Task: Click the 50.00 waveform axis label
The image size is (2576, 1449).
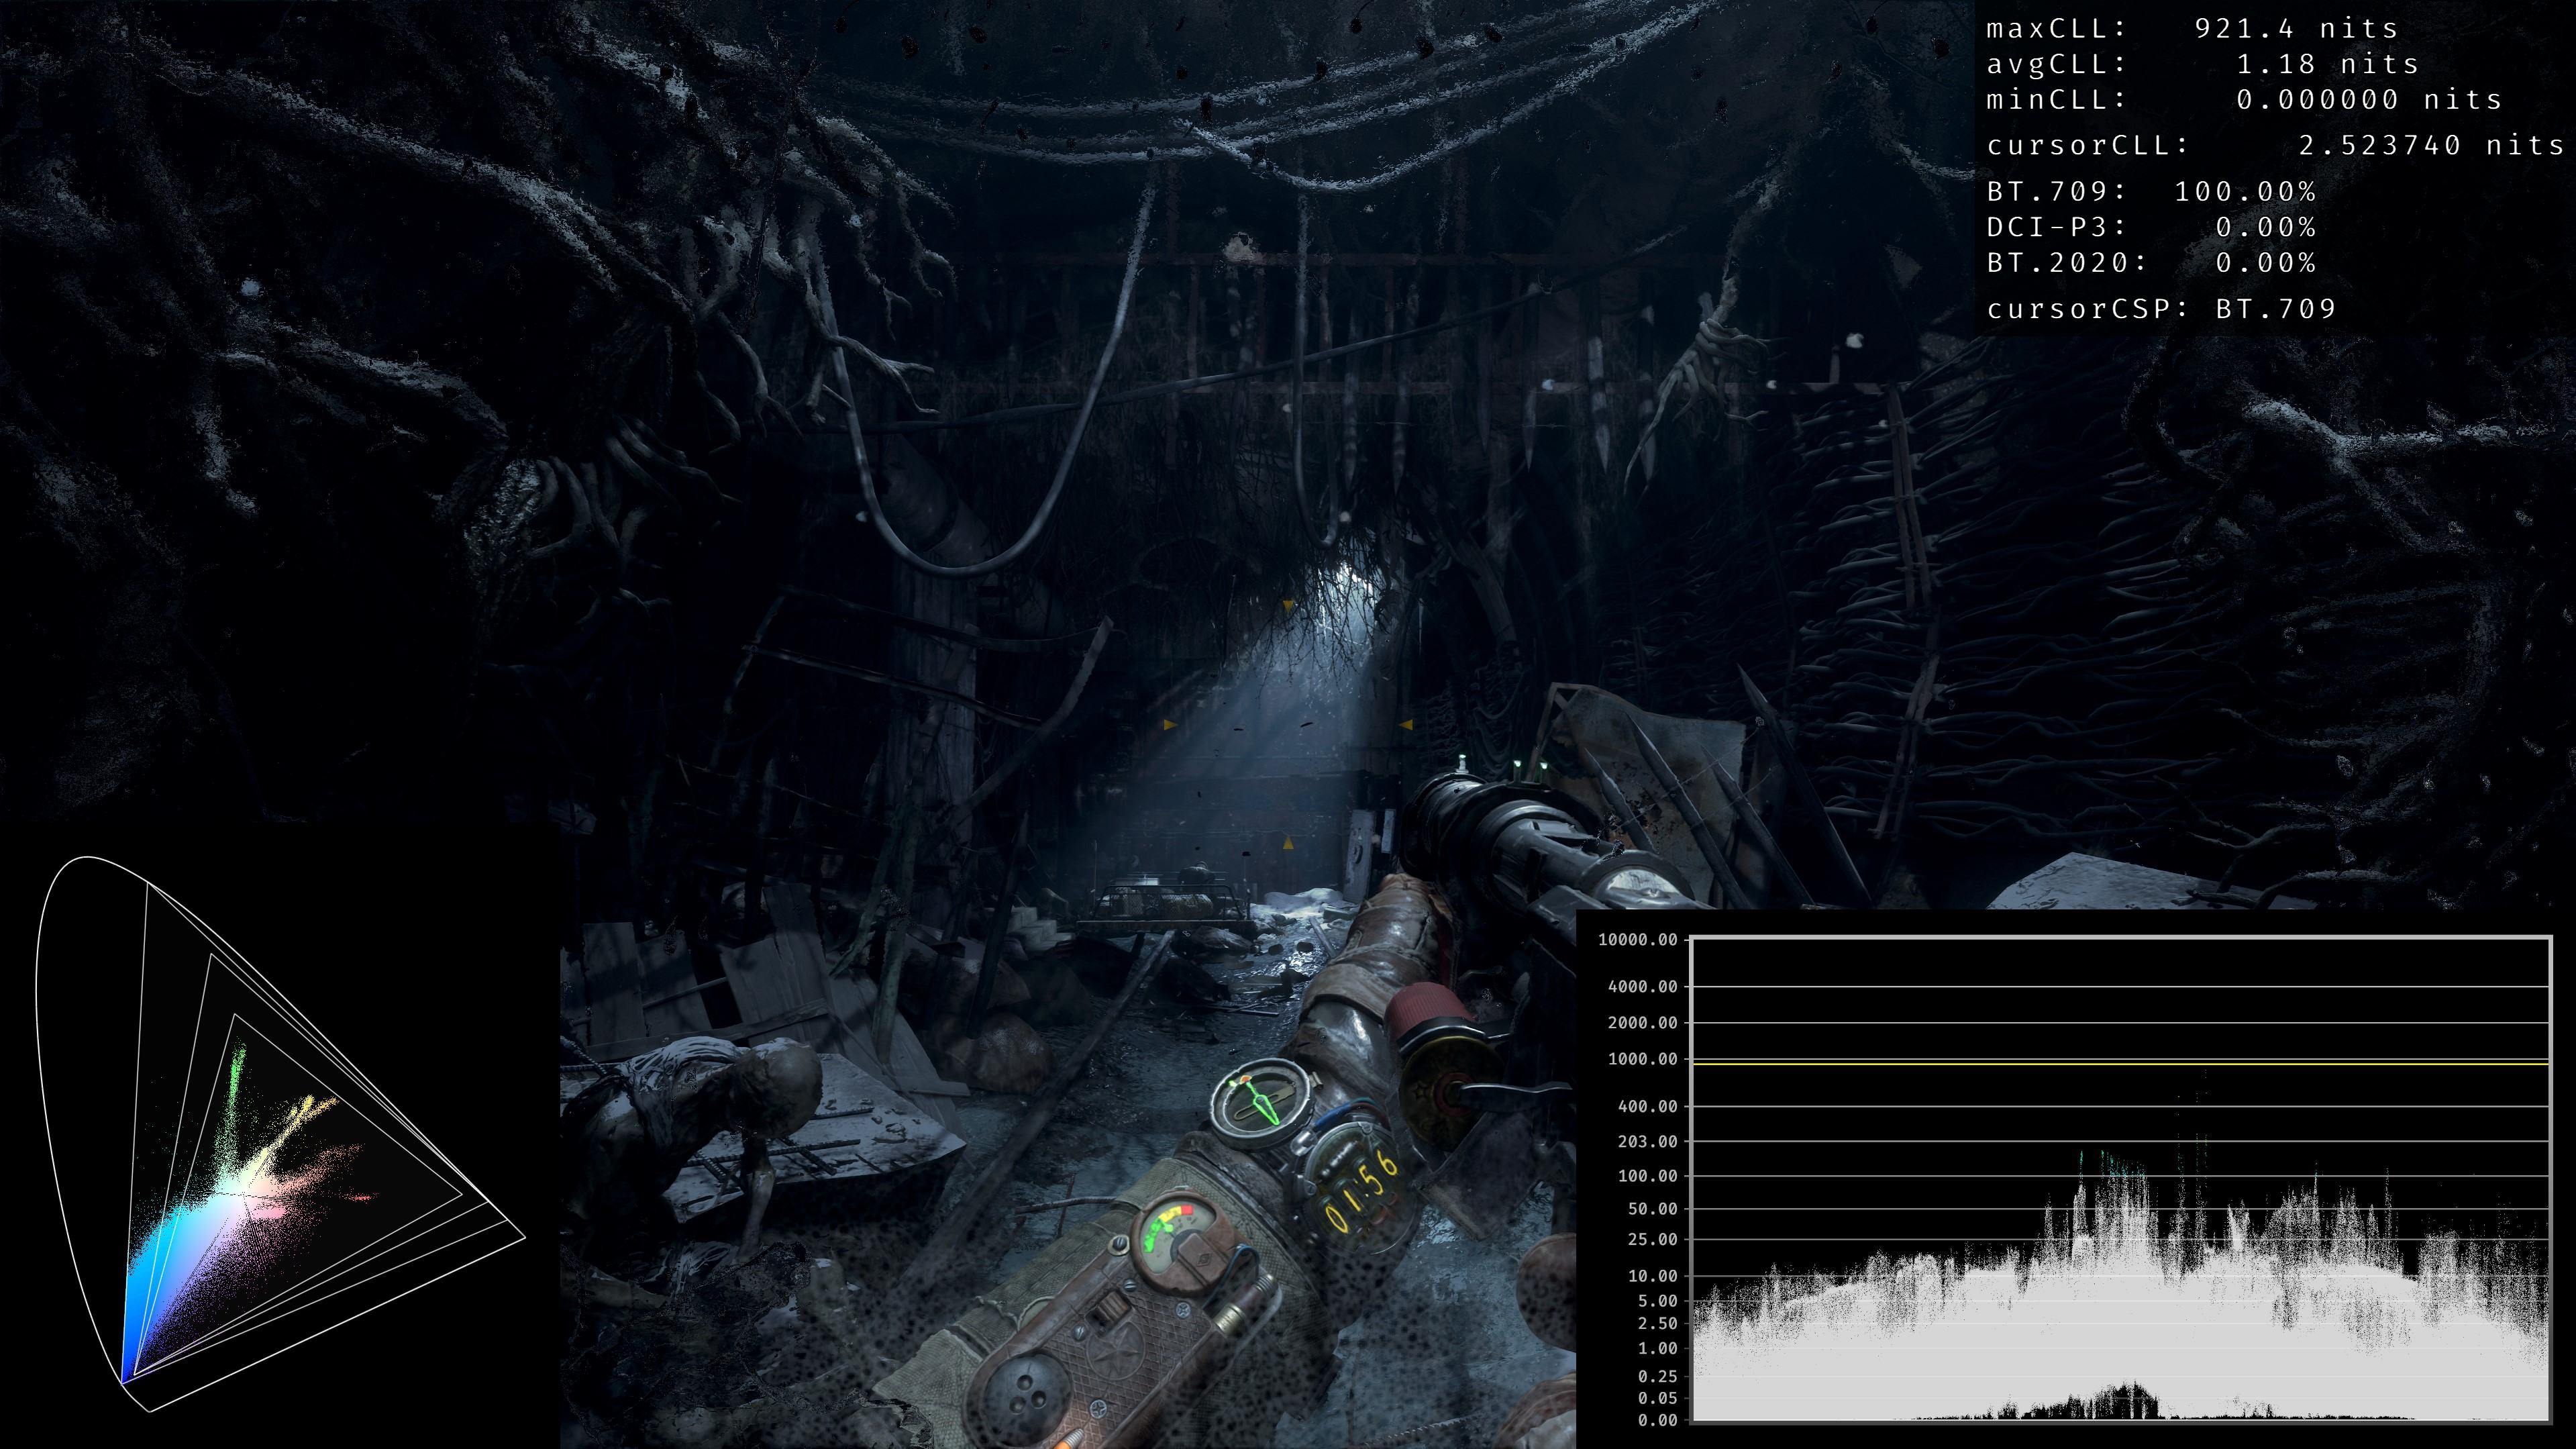Action: tap(1652, 1209)
